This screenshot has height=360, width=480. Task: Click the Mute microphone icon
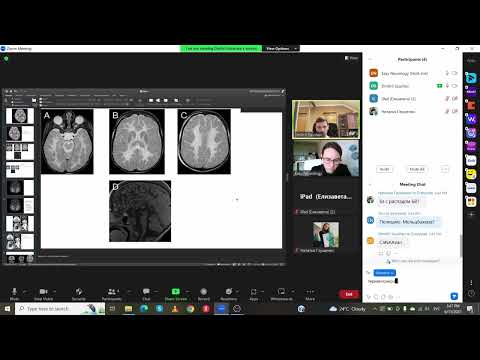[14, 292]
